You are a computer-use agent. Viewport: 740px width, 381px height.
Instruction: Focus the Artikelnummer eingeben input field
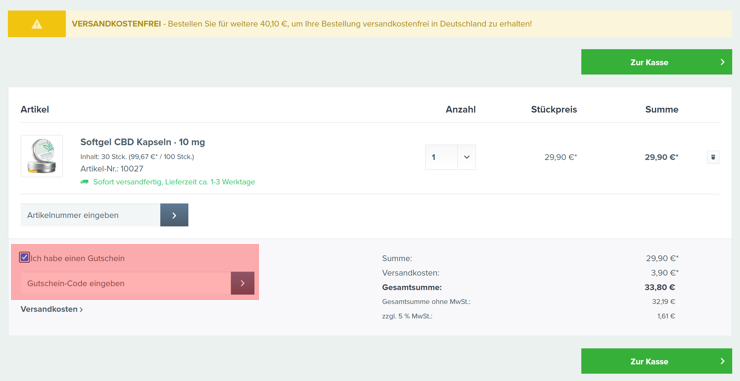click(90, 215)
